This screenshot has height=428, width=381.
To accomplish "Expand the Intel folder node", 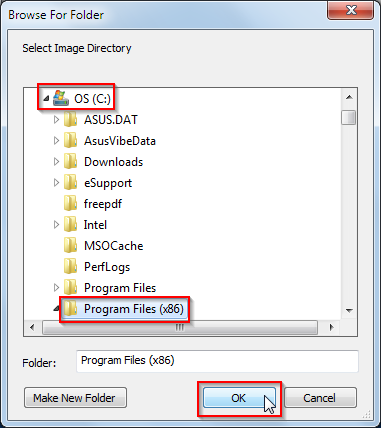I will (x=56, y=225).
